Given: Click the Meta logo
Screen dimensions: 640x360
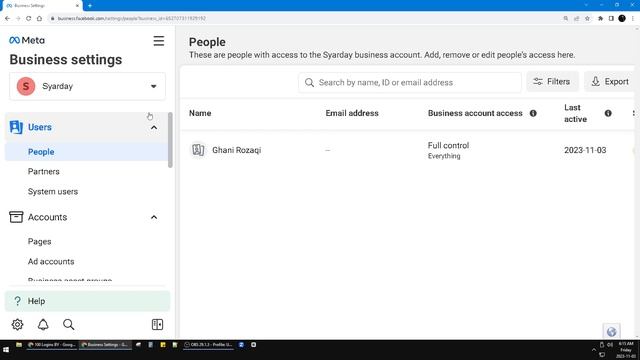Looking at the screenshot, I should (x=27, y=40).
